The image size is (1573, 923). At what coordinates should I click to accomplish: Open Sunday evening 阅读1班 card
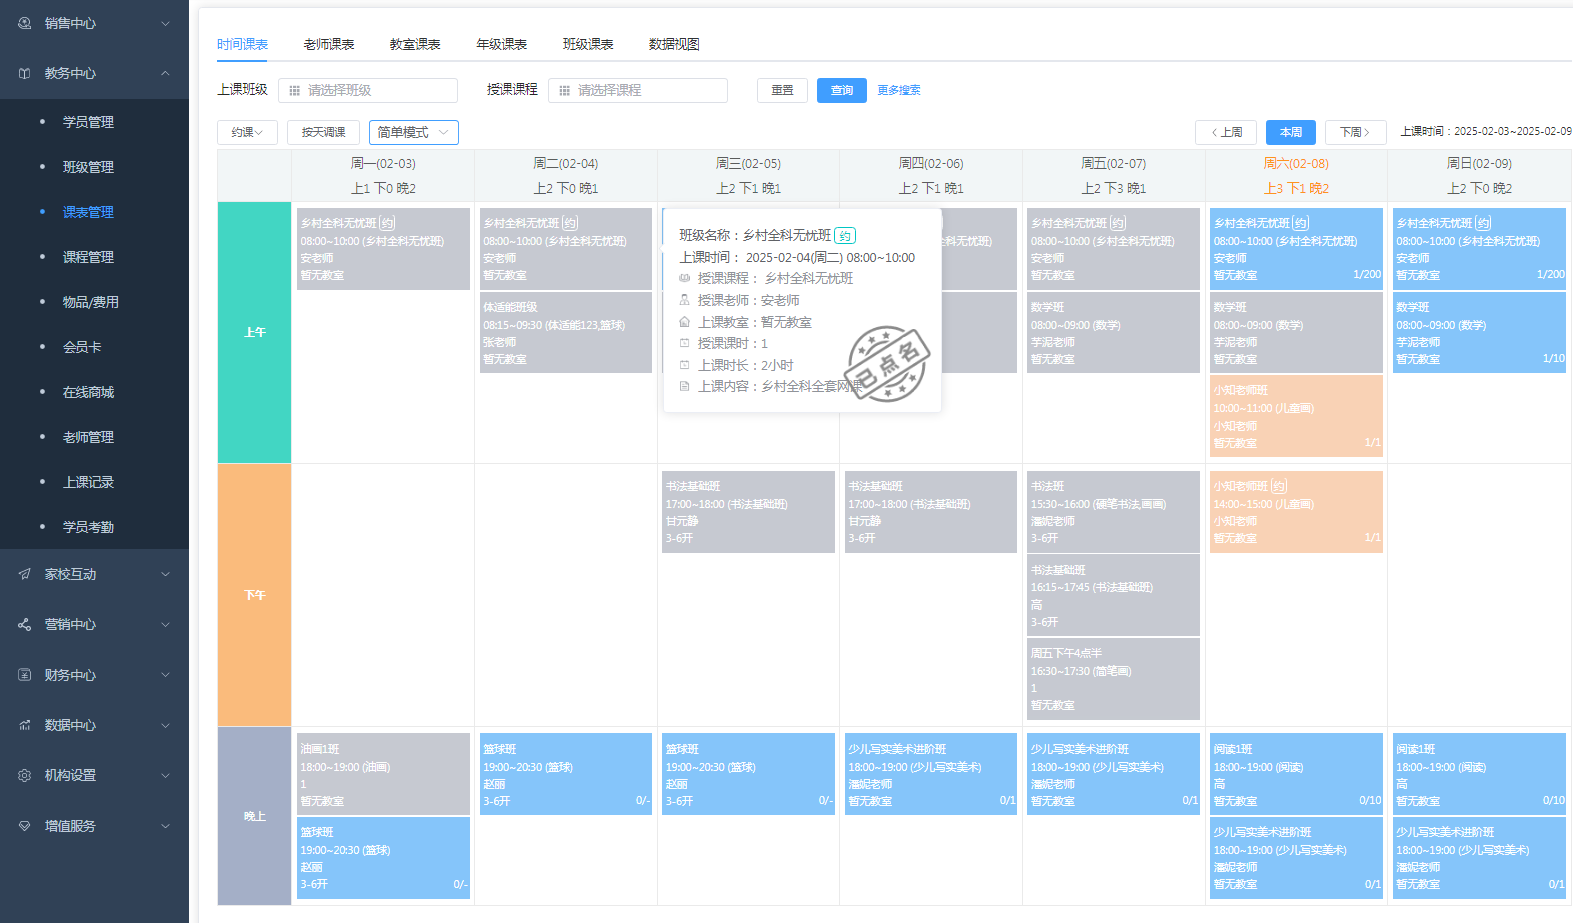[x=1479, y=774]
